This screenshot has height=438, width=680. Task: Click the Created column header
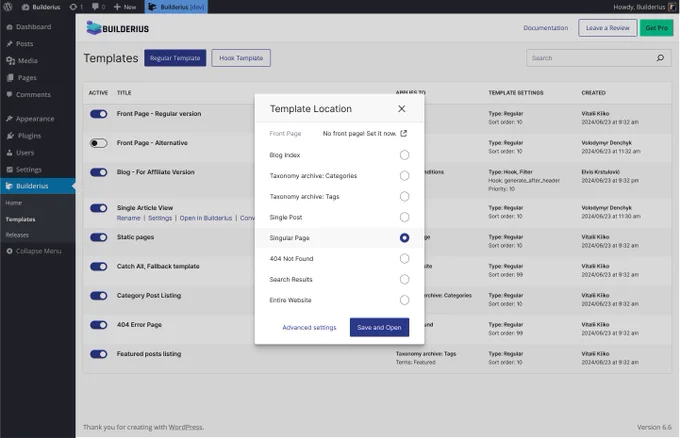click(593, 93)
